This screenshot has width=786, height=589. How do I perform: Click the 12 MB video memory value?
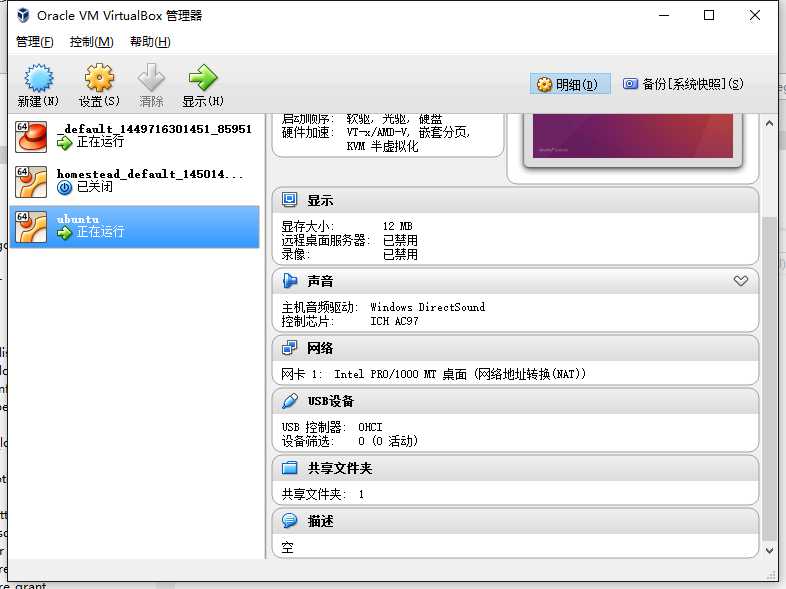coord(398,226)
